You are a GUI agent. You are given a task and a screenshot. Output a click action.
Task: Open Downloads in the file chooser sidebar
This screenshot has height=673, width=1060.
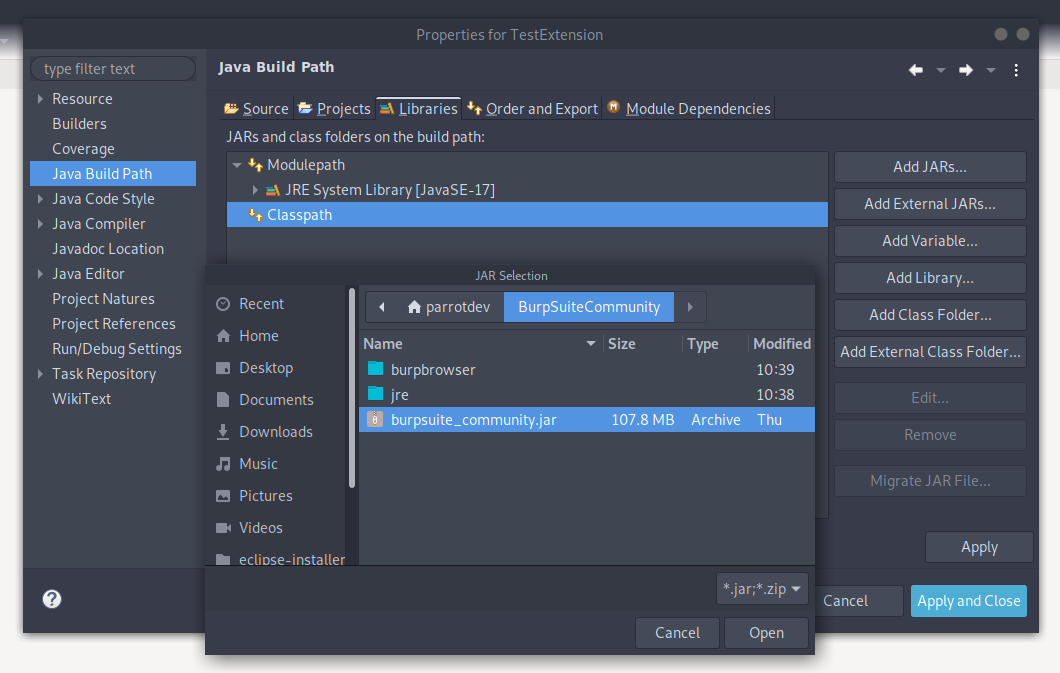[275, 432]
